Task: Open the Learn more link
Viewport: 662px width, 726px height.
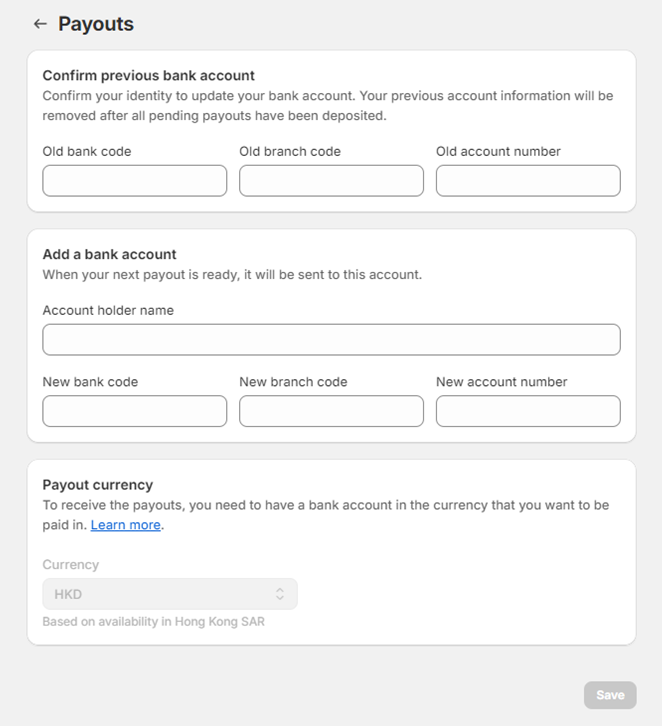Action: tap(126, 525)
